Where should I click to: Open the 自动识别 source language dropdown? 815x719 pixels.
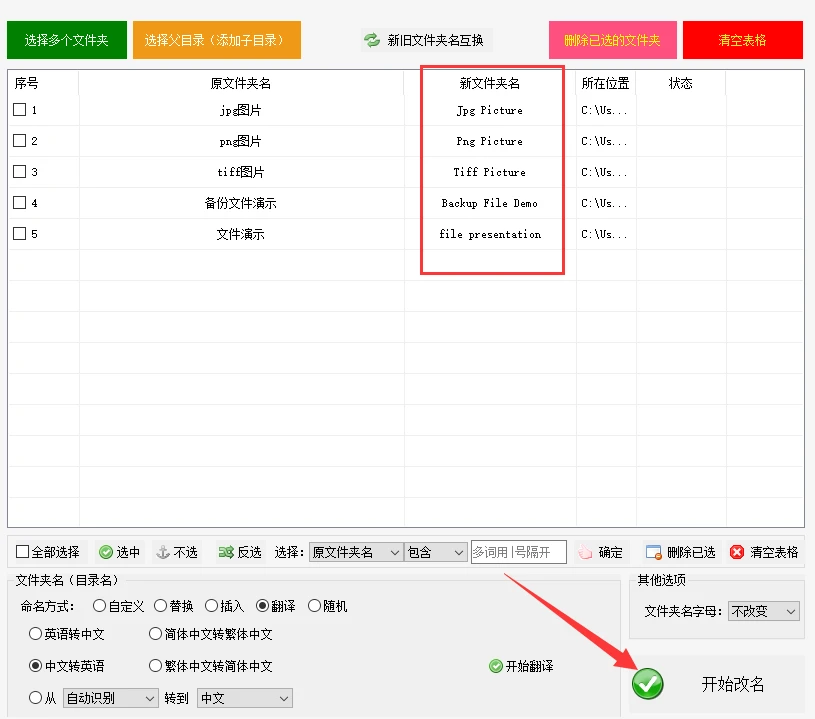111,698
